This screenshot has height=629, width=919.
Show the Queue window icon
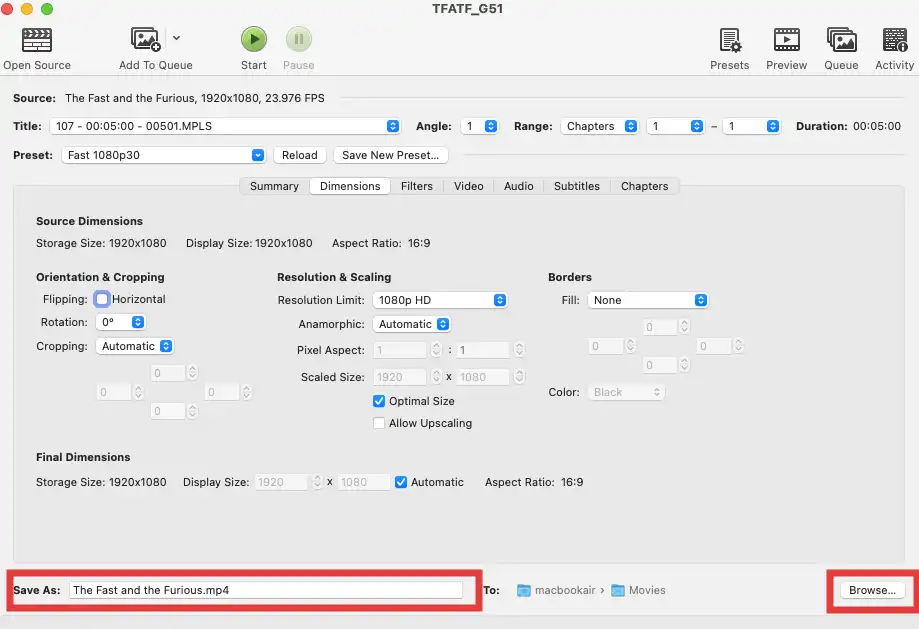841,40
